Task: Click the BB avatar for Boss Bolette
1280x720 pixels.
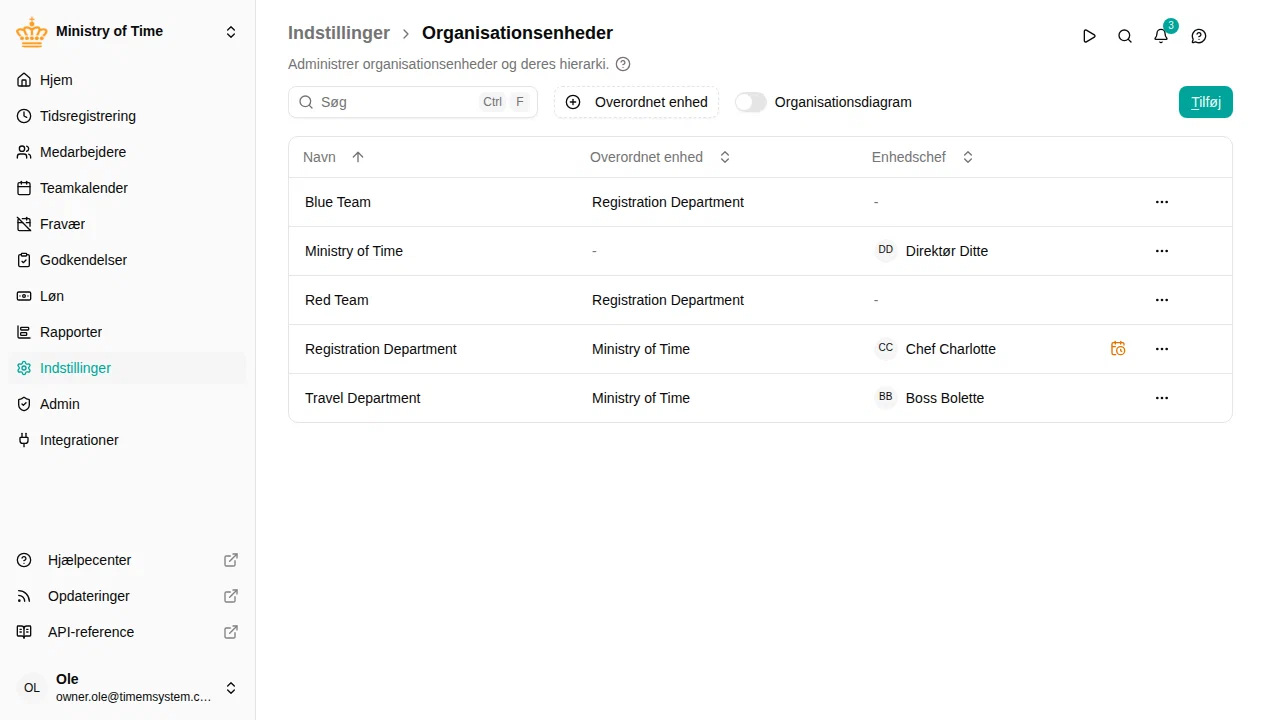Action: click(886, 397)
